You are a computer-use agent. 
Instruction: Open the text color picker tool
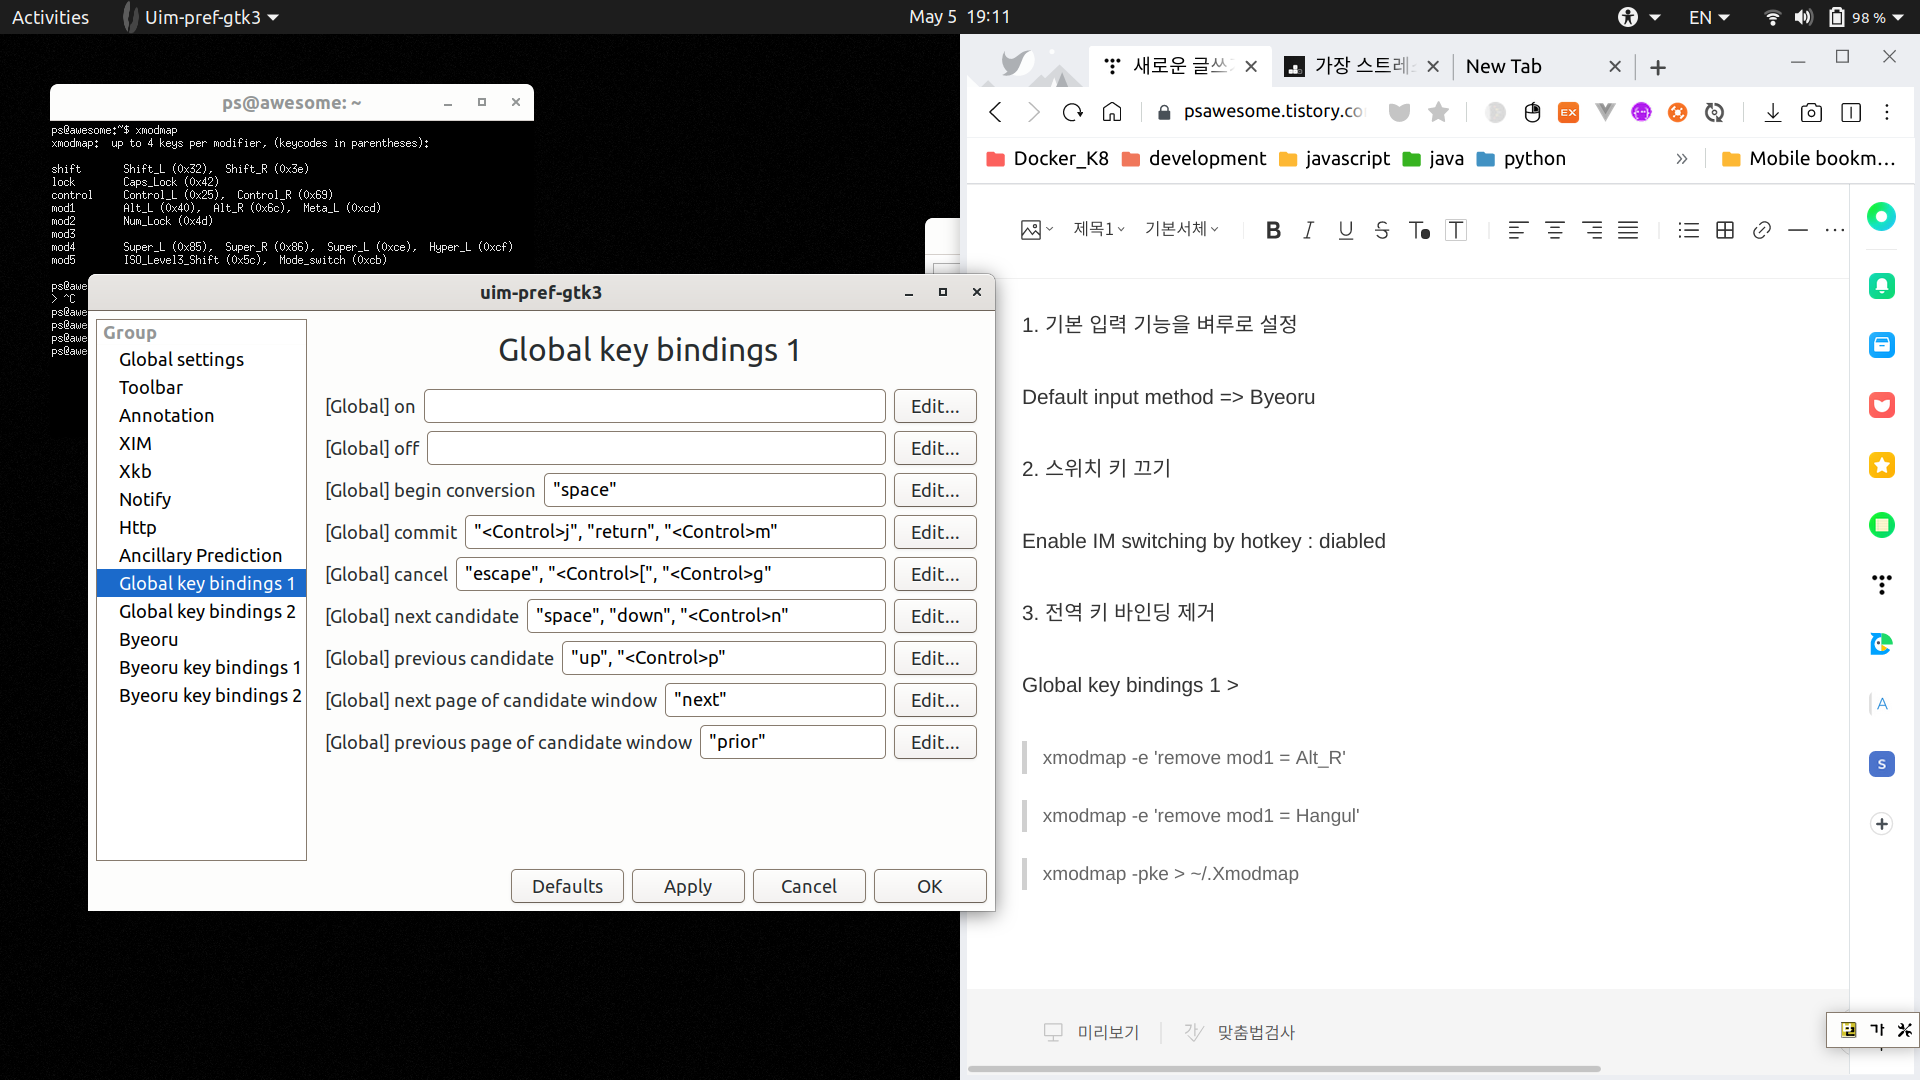coord(1418,230)
